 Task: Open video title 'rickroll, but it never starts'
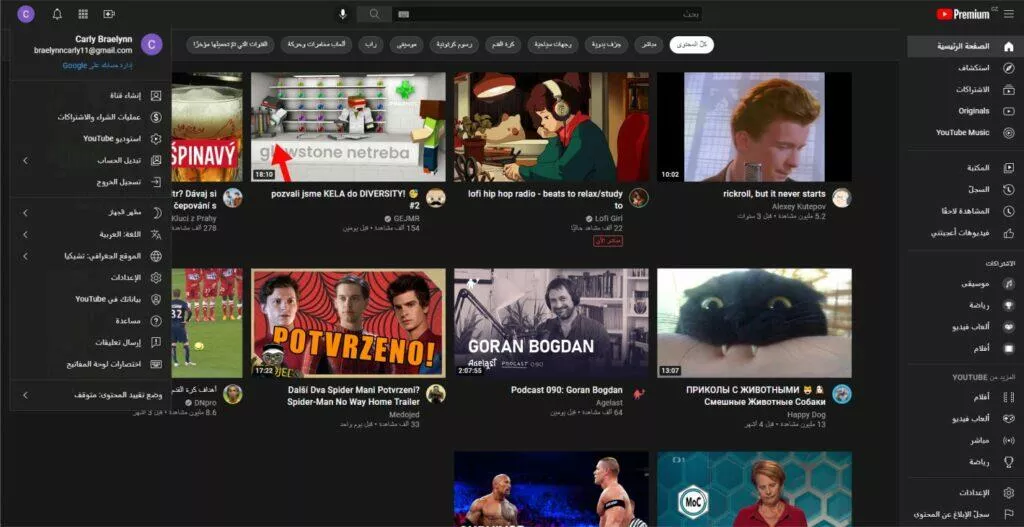tap(774, 194)
